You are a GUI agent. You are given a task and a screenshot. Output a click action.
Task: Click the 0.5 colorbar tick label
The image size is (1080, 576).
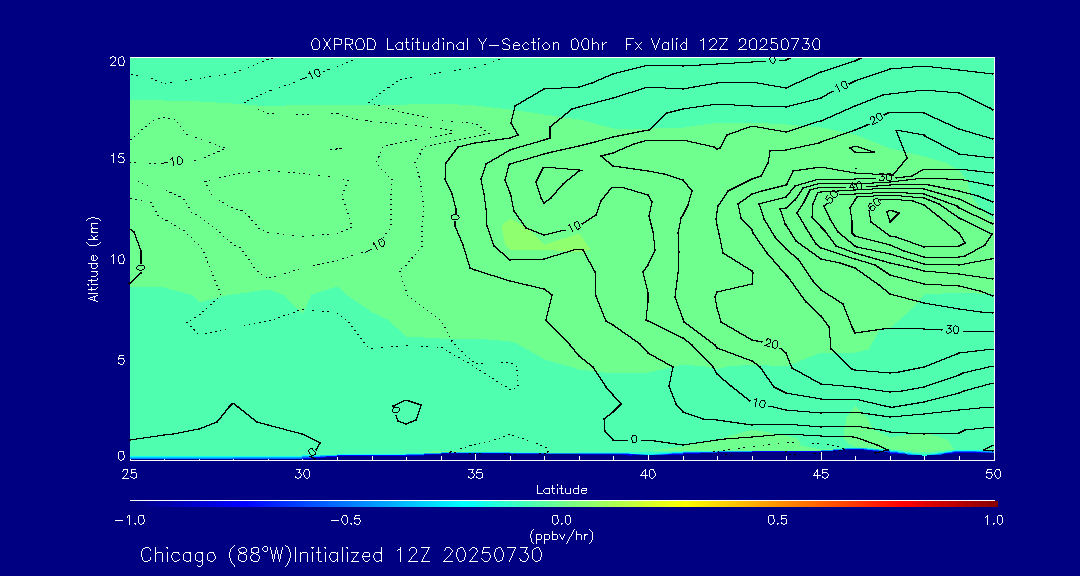777,520
